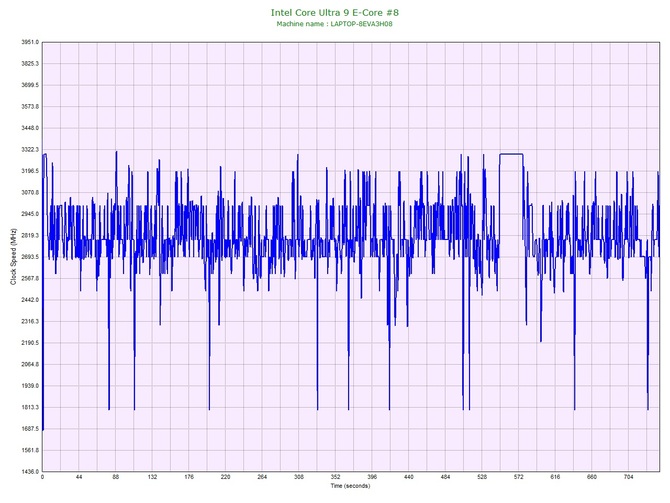
Task: Click the 0 label on the time axis
Action: (x=42, y=477)
